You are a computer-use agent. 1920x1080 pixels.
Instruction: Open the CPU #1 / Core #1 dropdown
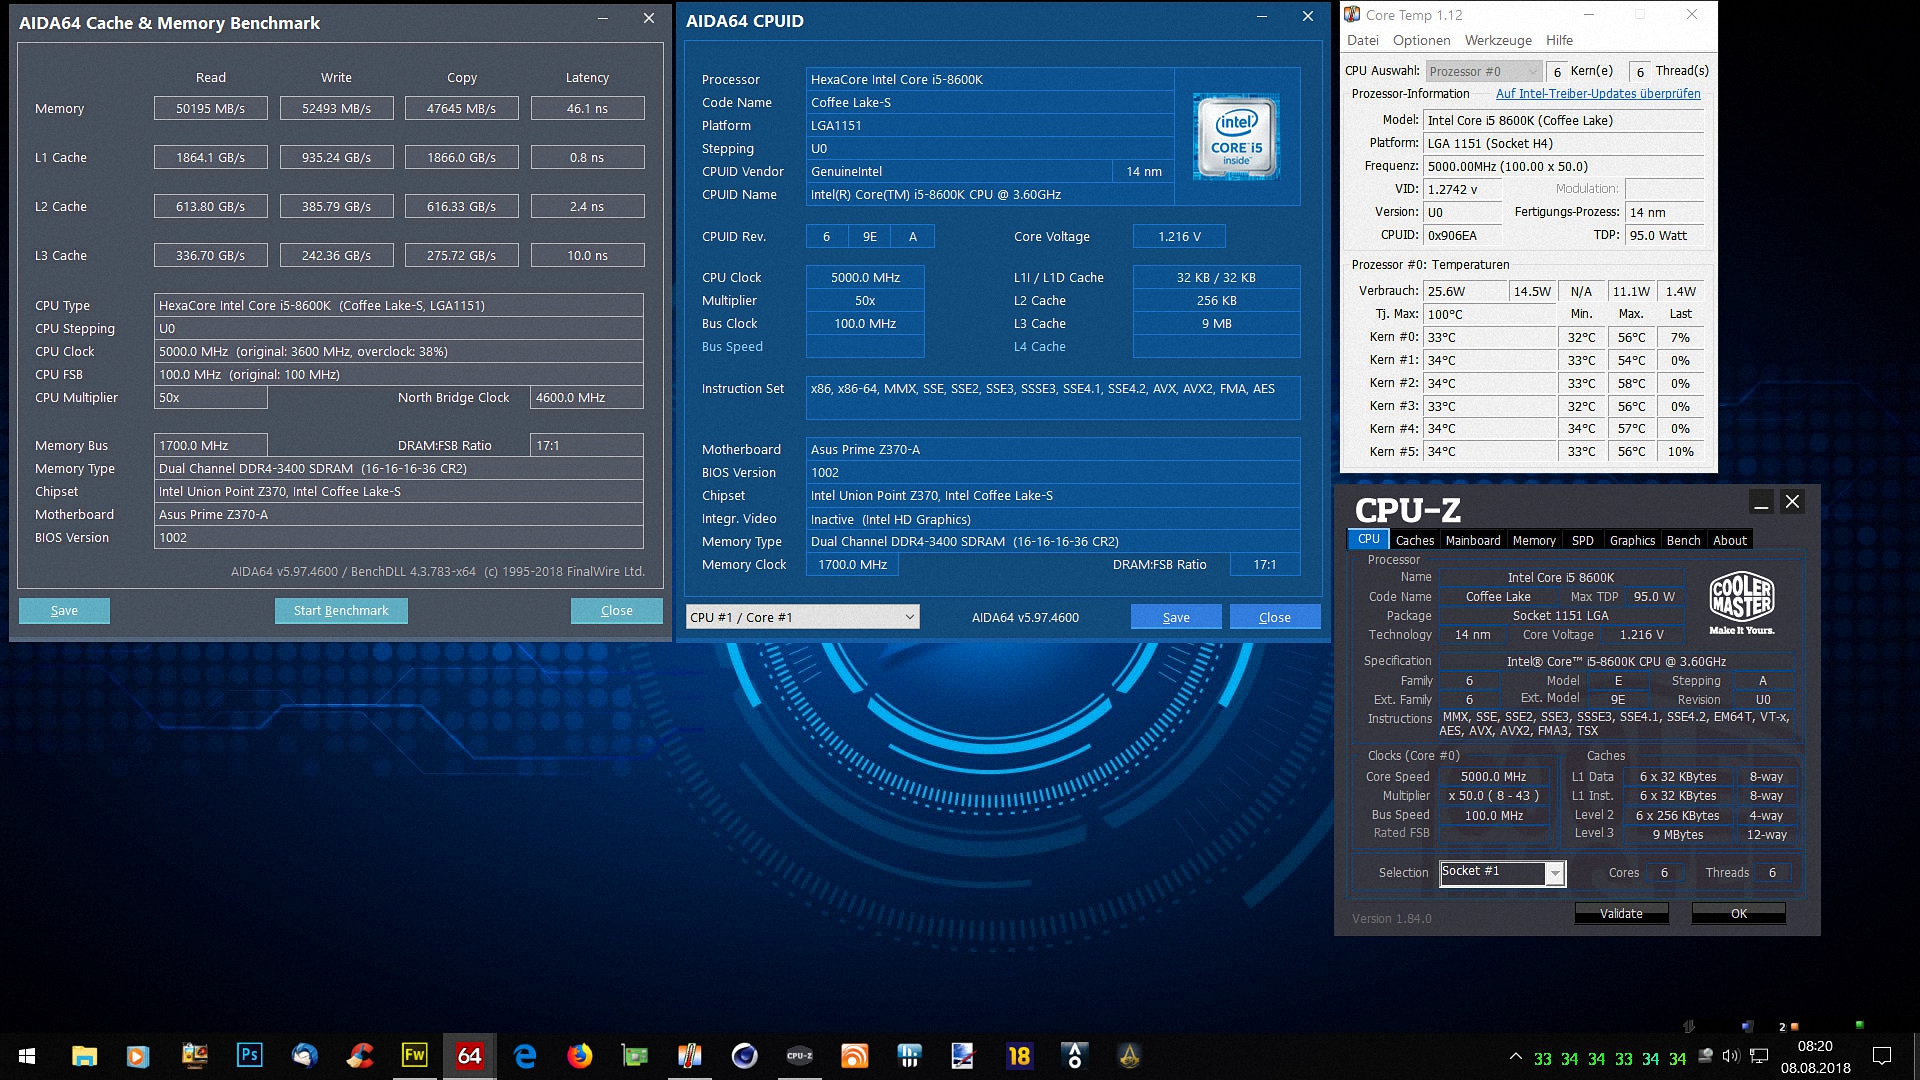coord(802,617)
